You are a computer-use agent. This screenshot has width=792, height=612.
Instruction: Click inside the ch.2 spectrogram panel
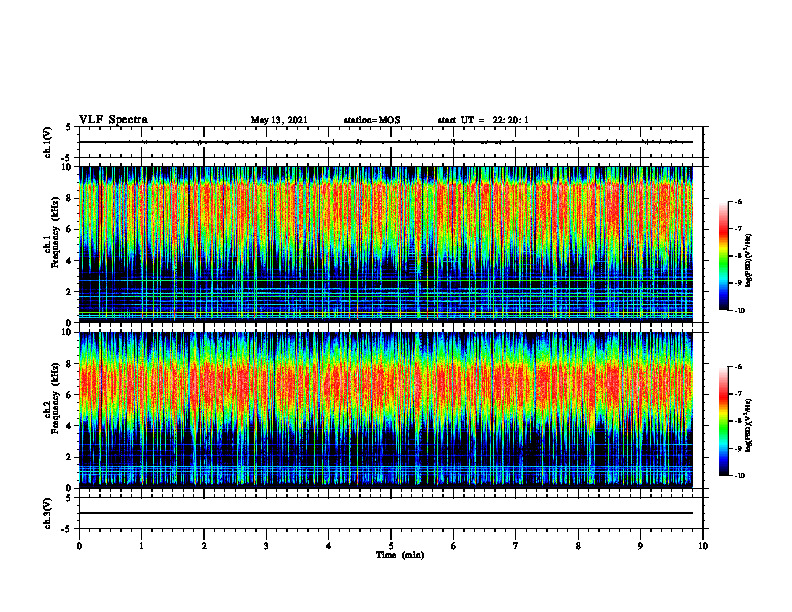point(386,410)
